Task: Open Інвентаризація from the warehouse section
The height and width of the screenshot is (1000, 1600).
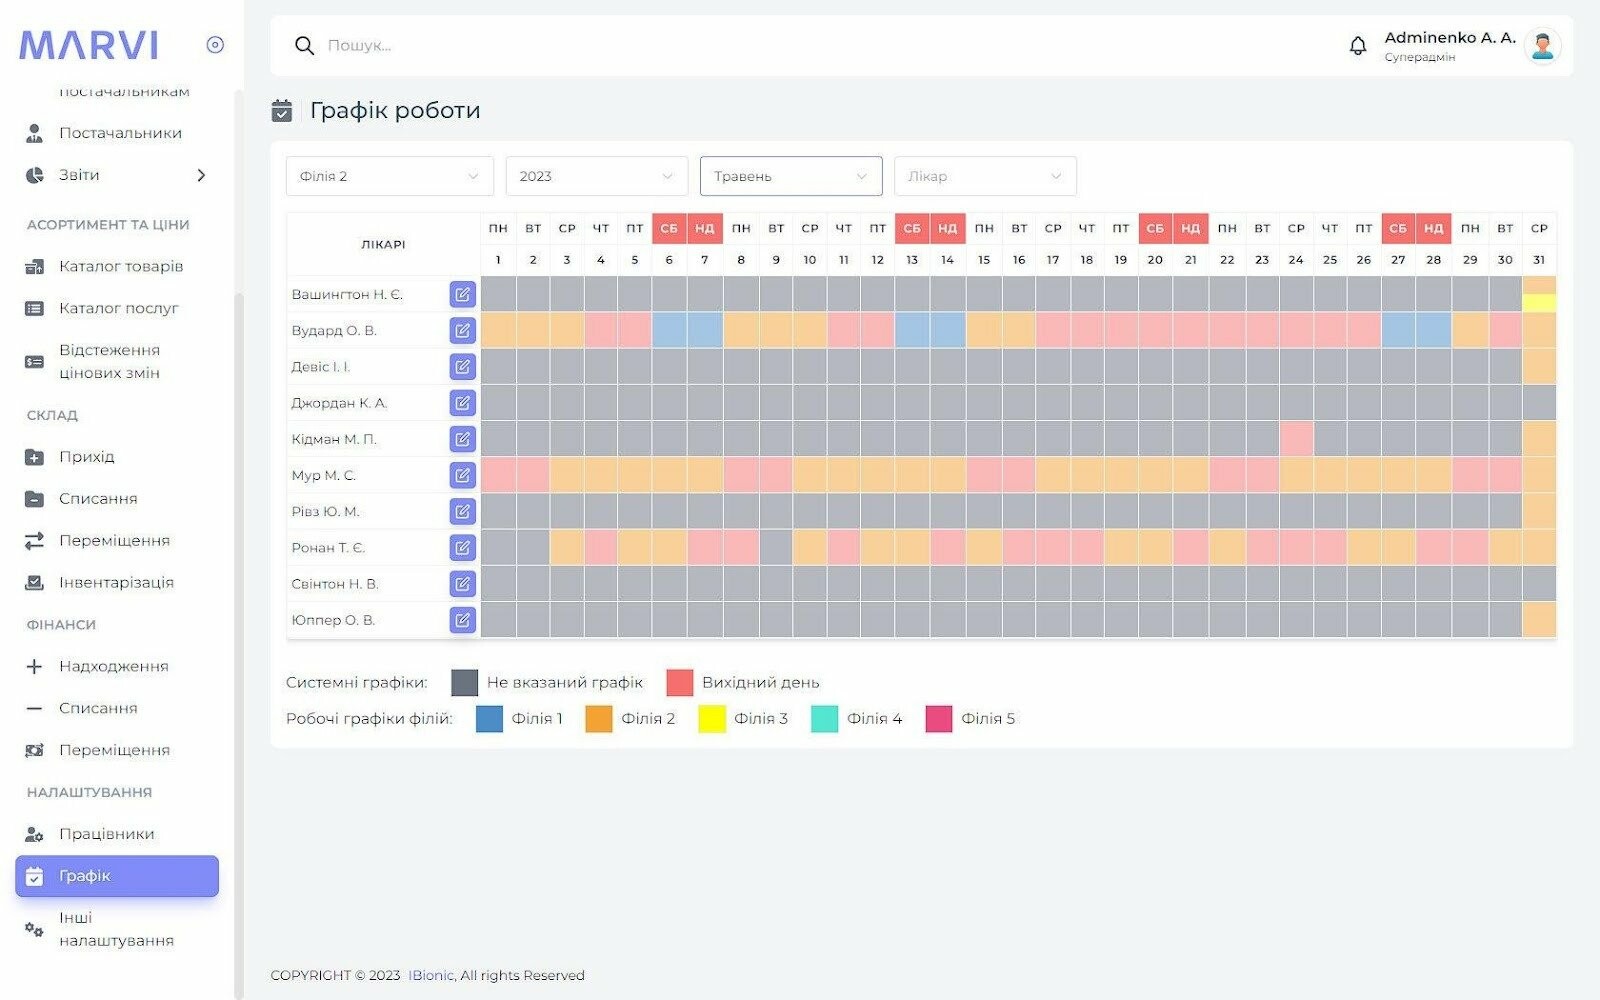Action: point(116,582)
